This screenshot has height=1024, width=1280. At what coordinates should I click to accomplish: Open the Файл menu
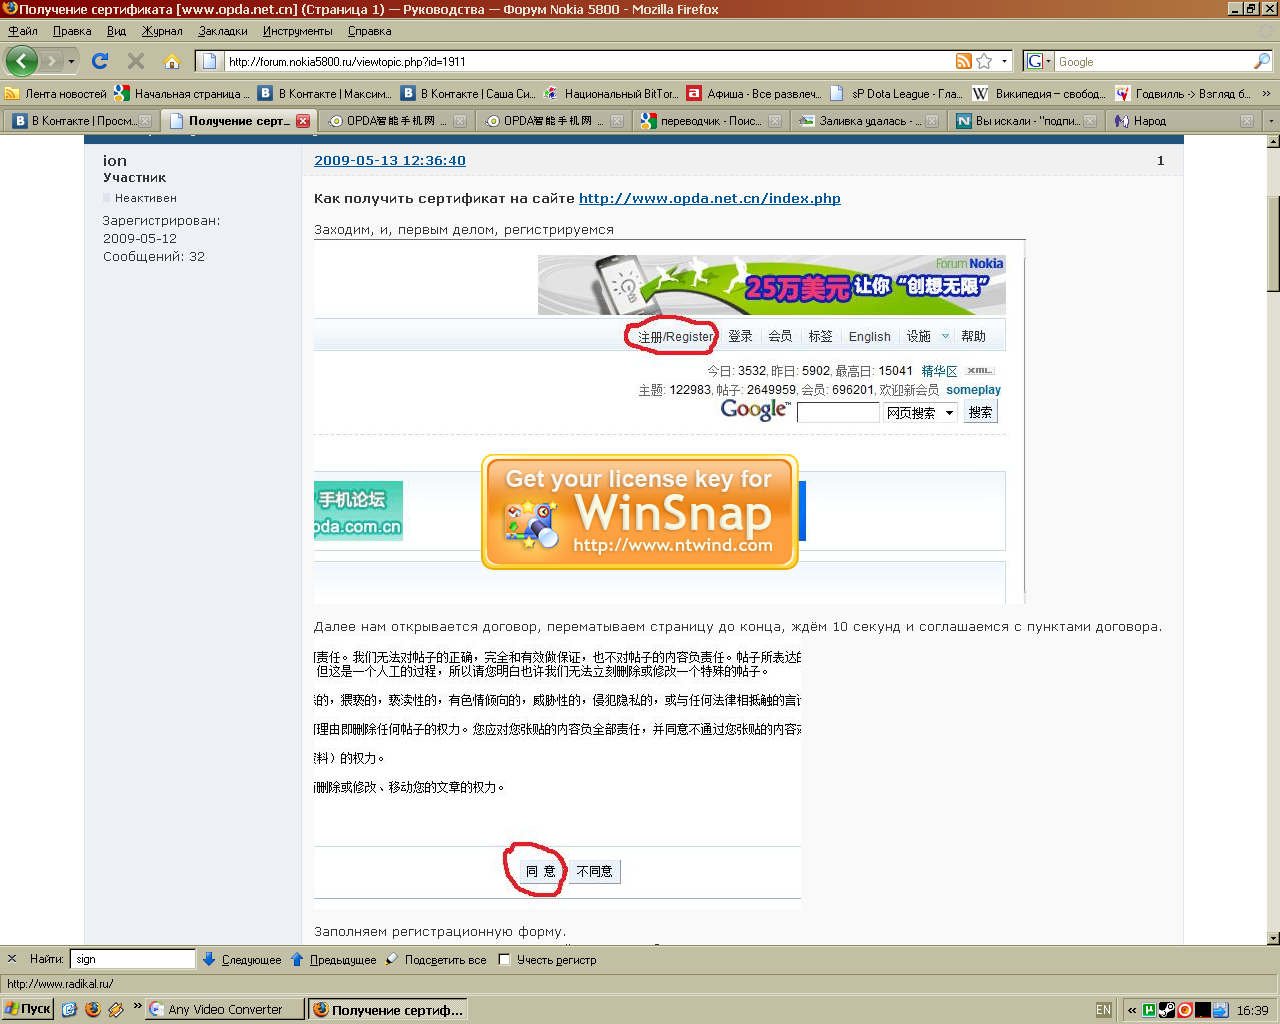coord(23,31)
